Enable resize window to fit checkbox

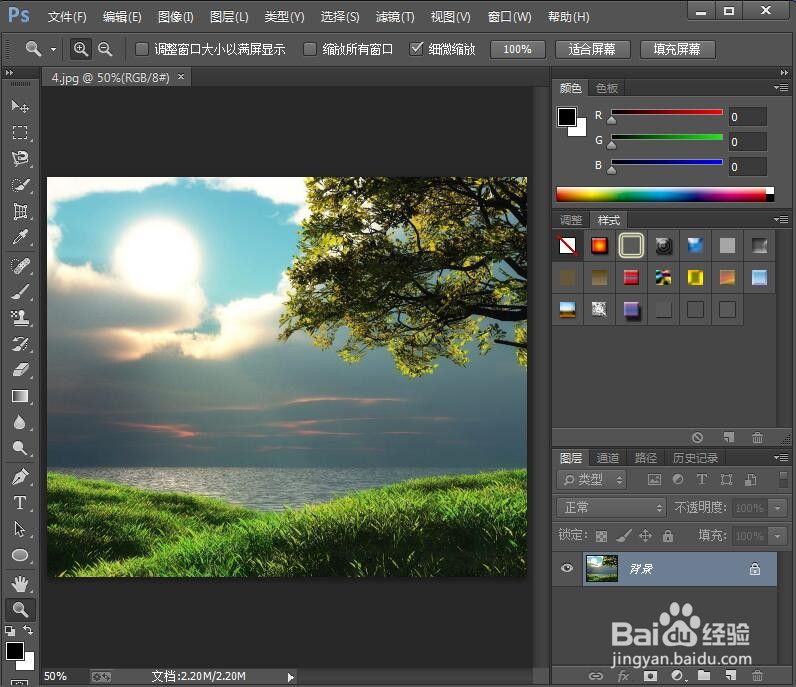pos(142,49)
